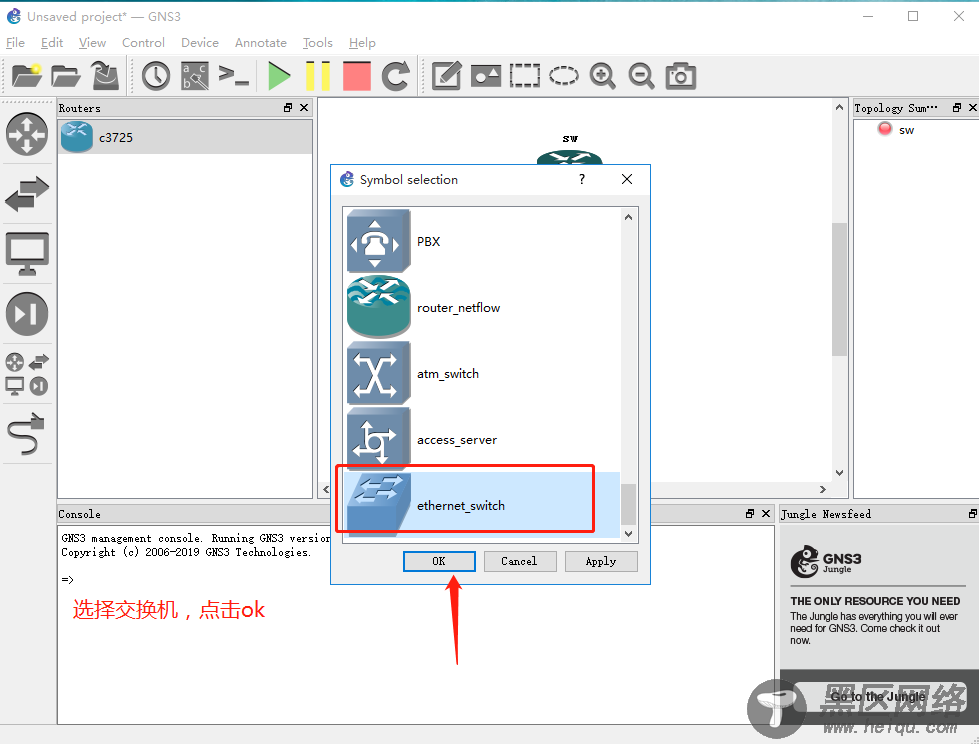The image size is (979, 744).
Task: Open the Help menu
Action: click(362, 42)
